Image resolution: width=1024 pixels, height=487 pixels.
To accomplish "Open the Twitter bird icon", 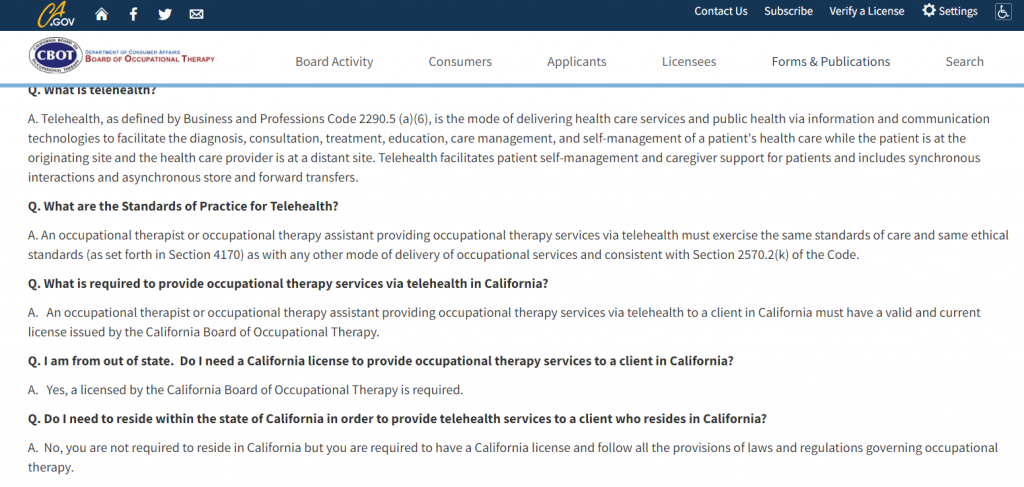I will click(x=165, y=14).
